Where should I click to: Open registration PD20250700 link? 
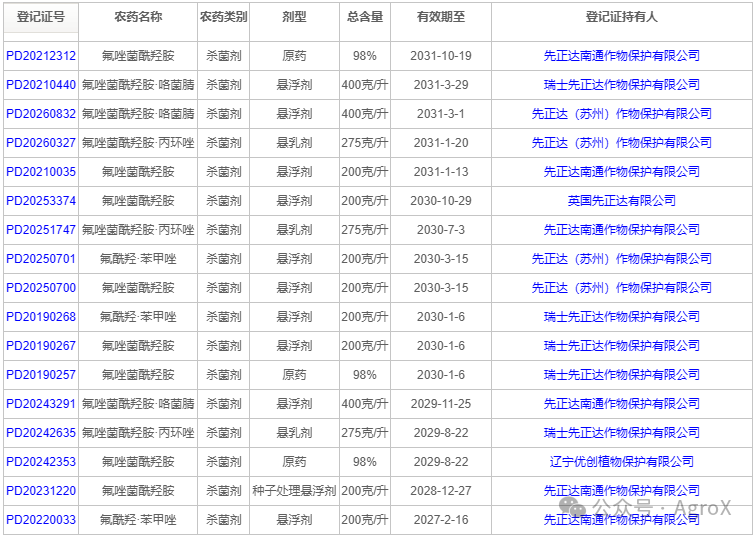point(41,288)
